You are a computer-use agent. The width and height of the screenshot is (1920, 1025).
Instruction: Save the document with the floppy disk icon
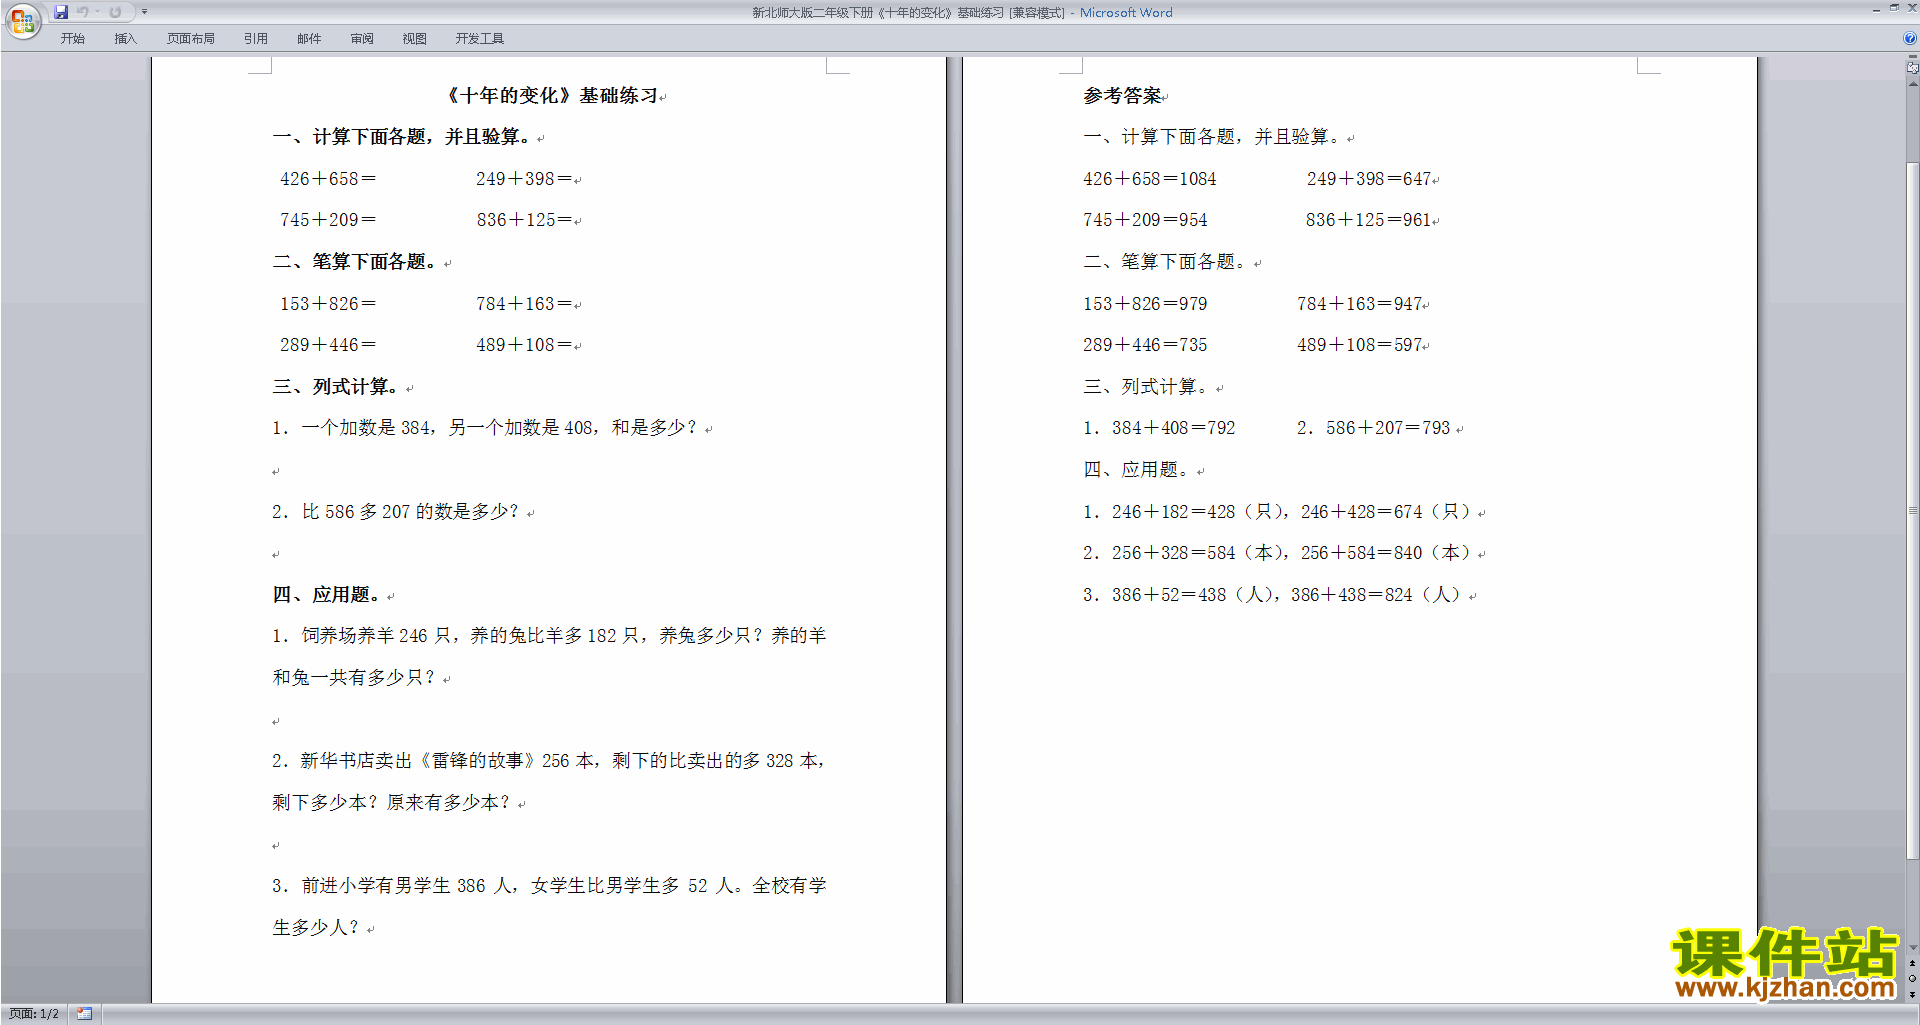[61, 12]
